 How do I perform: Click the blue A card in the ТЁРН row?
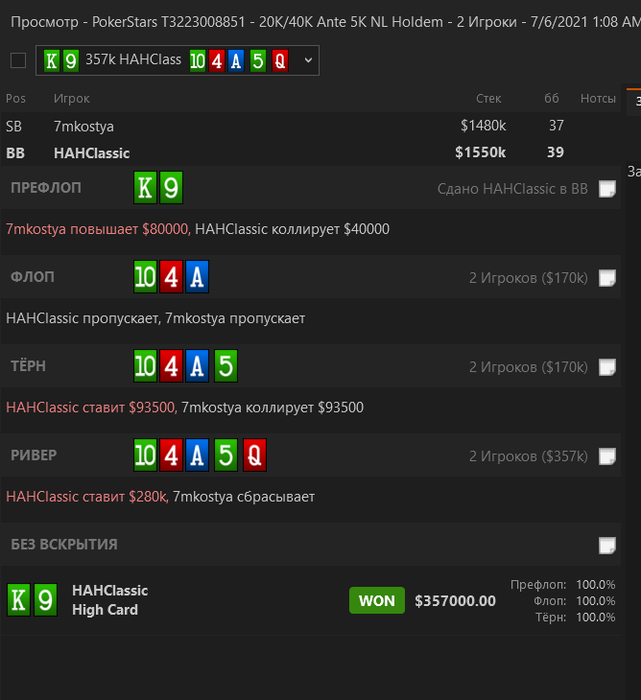[197, 366]
